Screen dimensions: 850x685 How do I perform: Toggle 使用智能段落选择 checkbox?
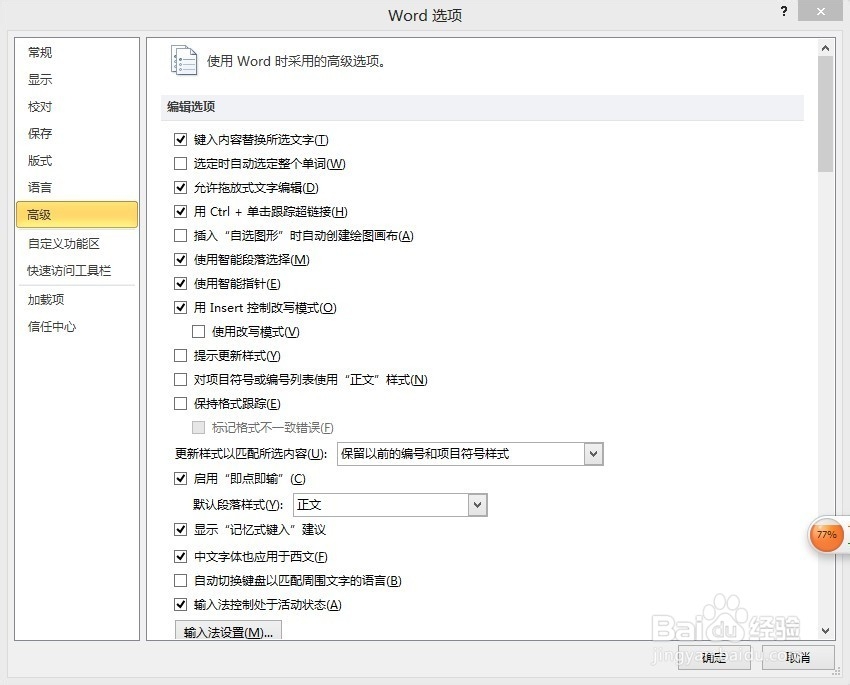181,260
